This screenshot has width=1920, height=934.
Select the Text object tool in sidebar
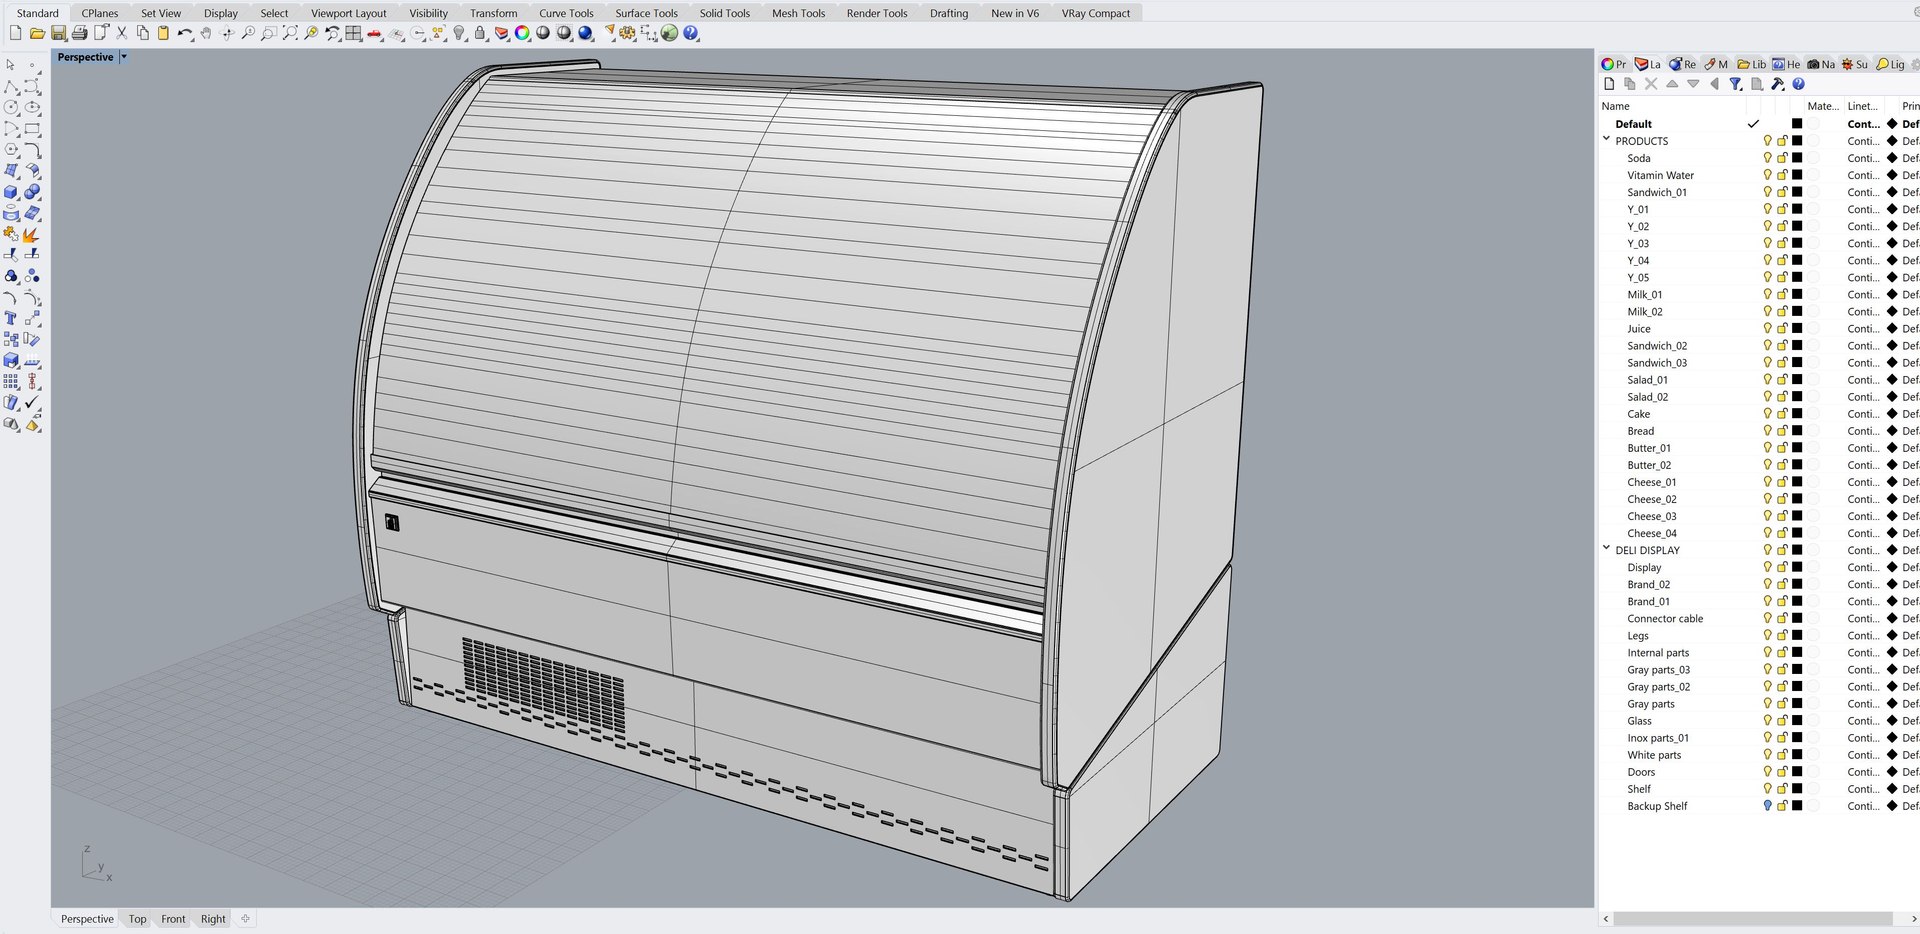(11, 318)
